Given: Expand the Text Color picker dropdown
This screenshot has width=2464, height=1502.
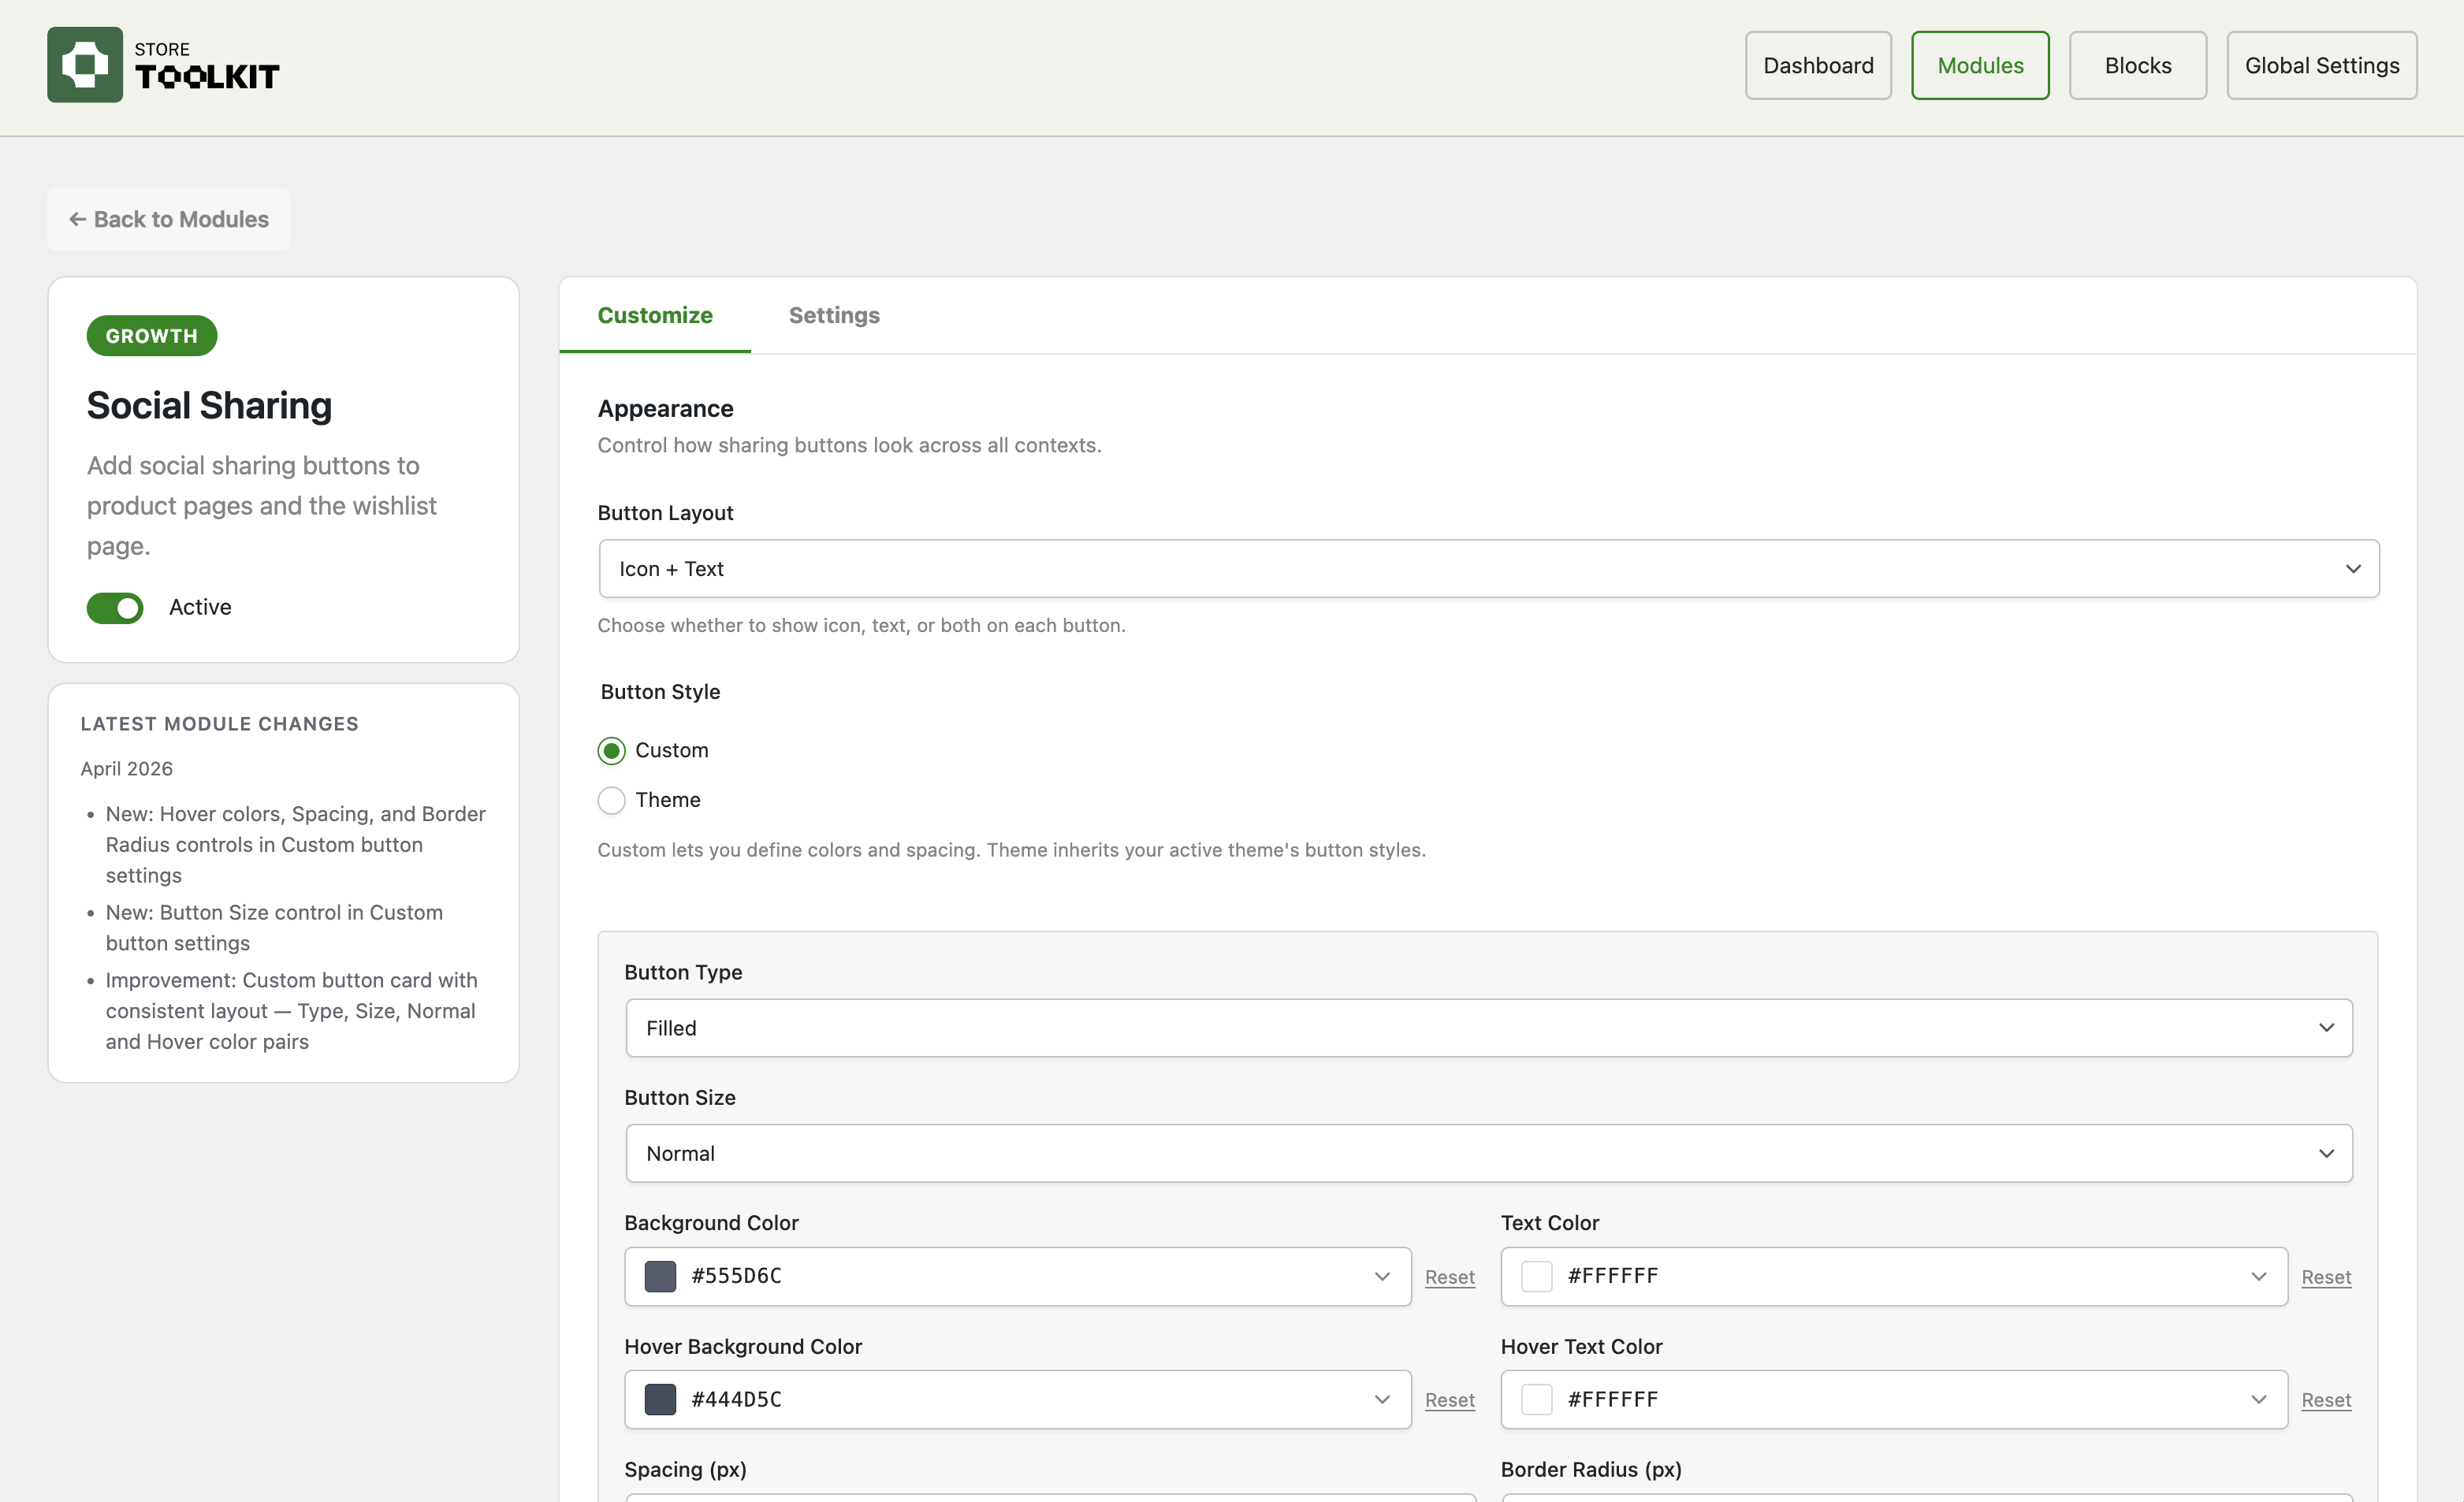Looking at the screenshot, I should coord(2258,1276).
